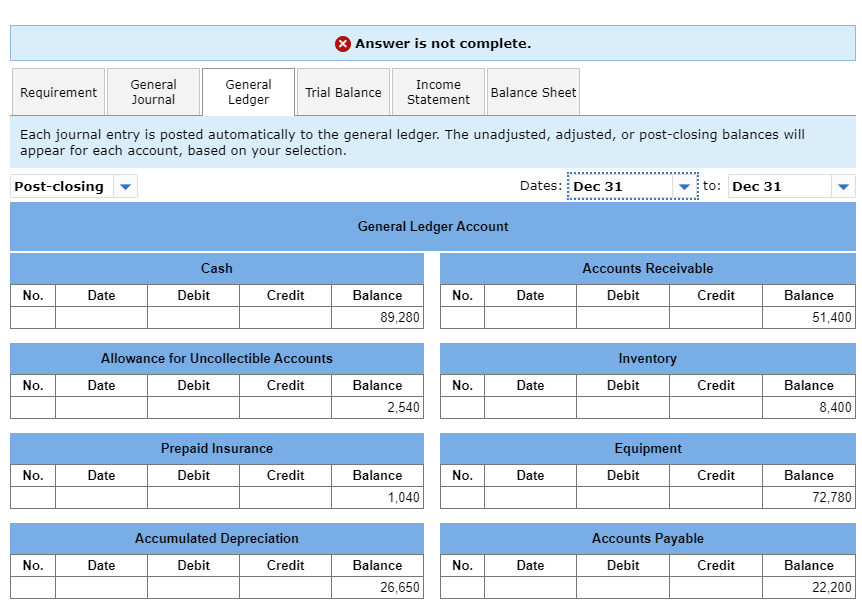Click the Prepaid Insurance account header
This screenshot has width=862, height=610.
pos(217,448)
